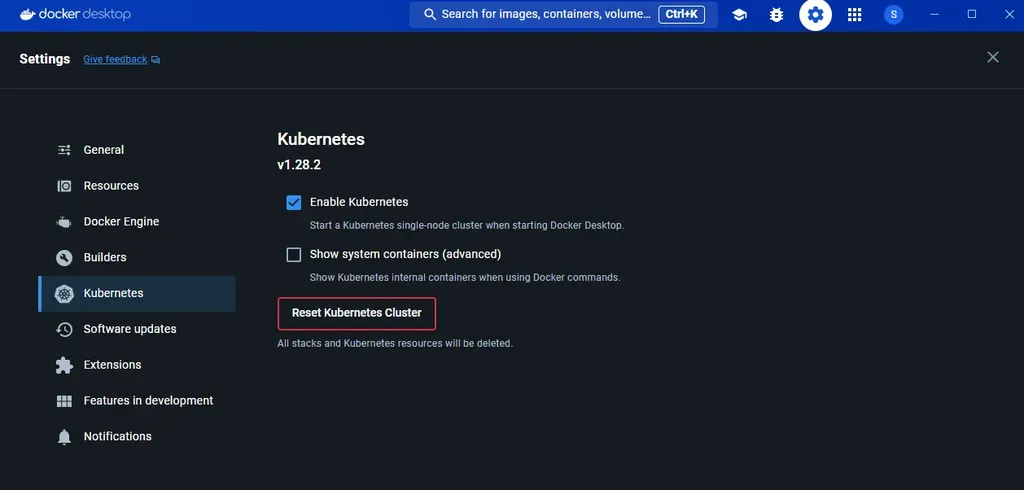Click the Extensions puzzle piece icon
Viewport: 1024px width, 490px height.
click(x=64, y=365)
